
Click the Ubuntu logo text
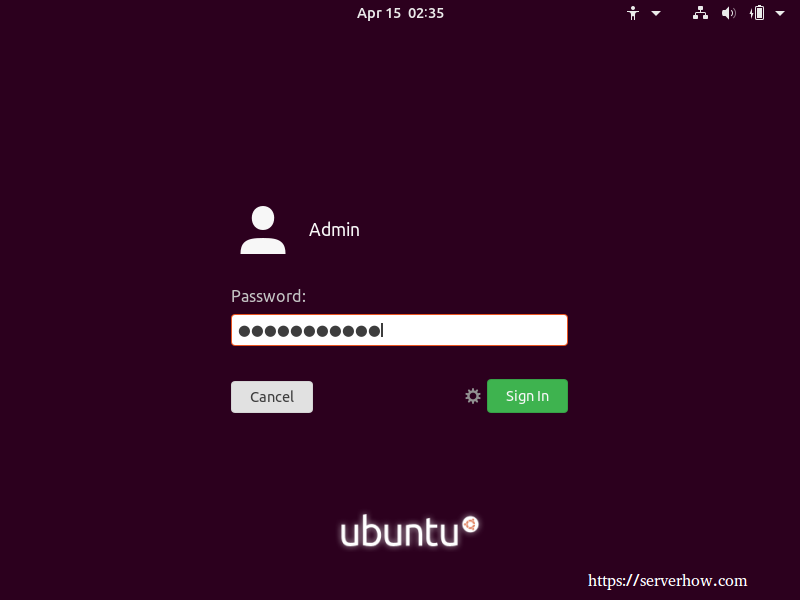coord(399,531)
